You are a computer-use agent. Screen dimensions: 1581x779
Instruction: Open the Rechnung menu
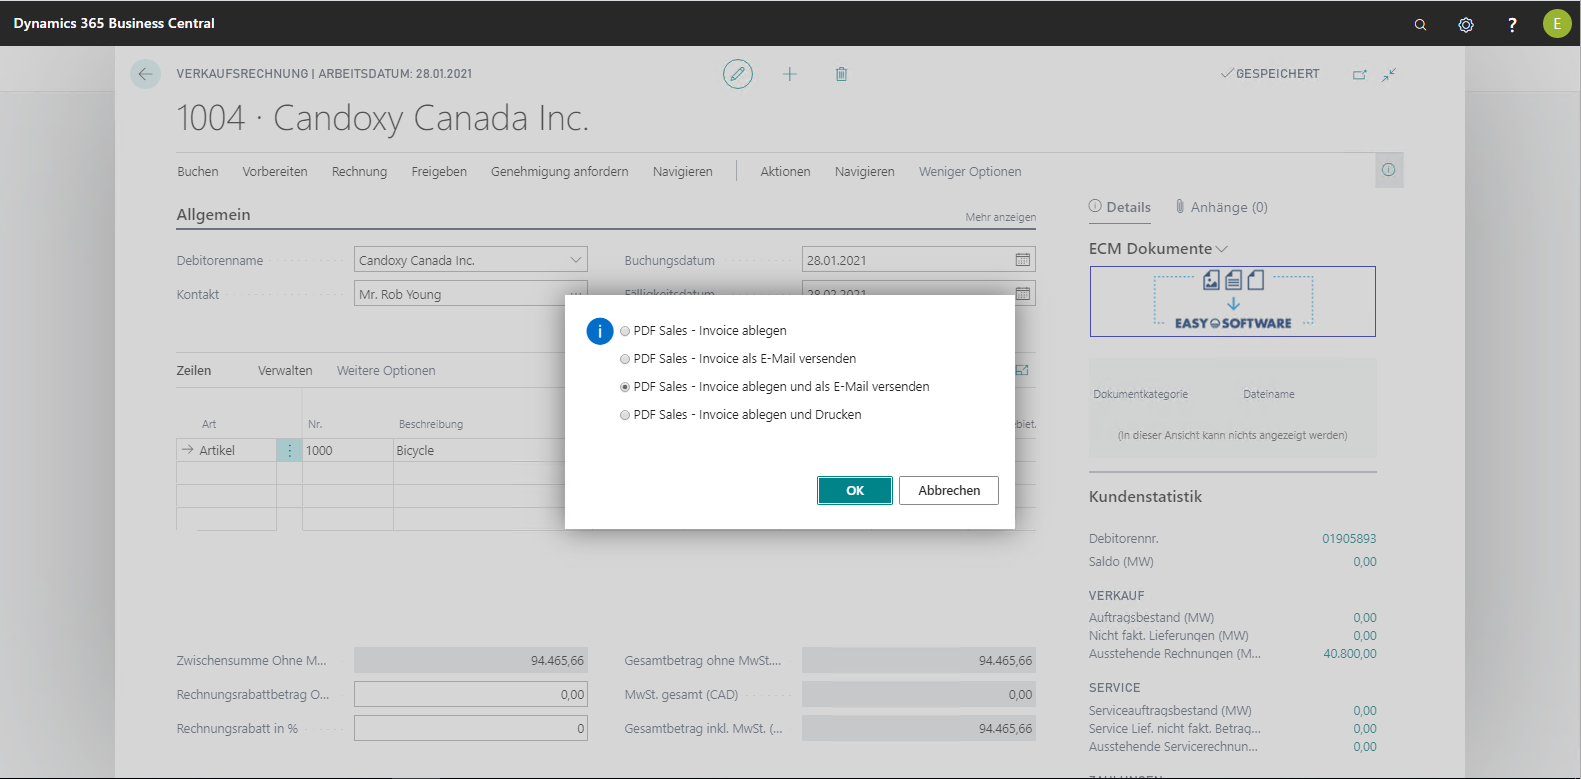[x=359, y=172]
